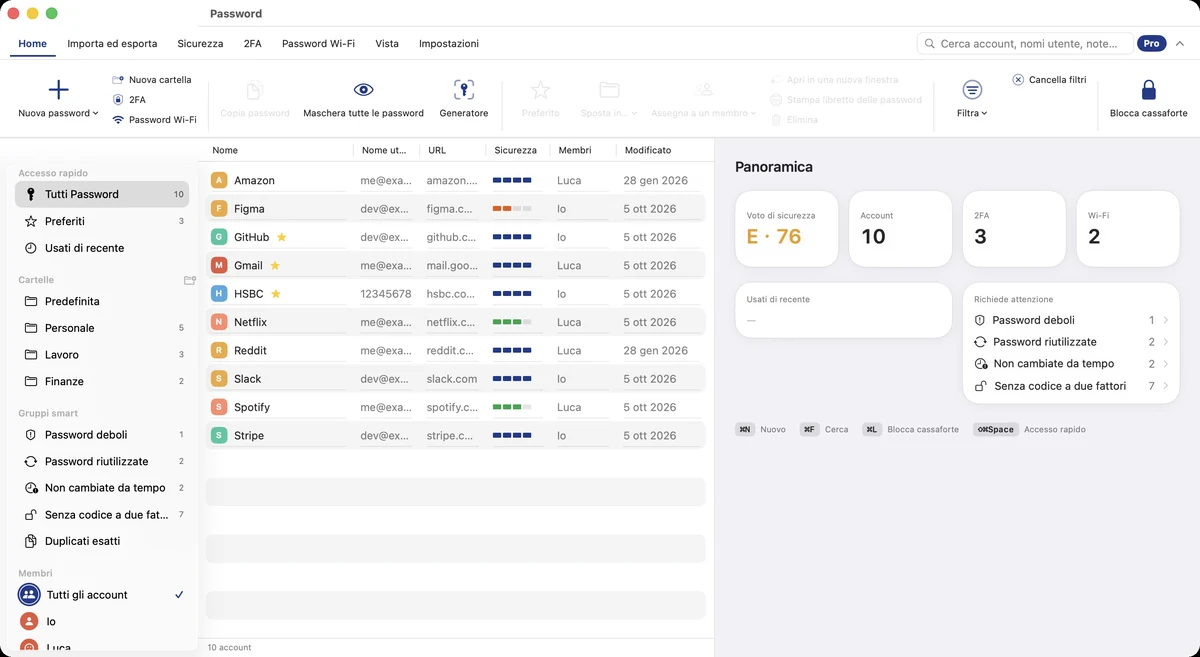Click the Stripe account letter icon
This screenshot has width=1200, height=657.
point(219,436)
